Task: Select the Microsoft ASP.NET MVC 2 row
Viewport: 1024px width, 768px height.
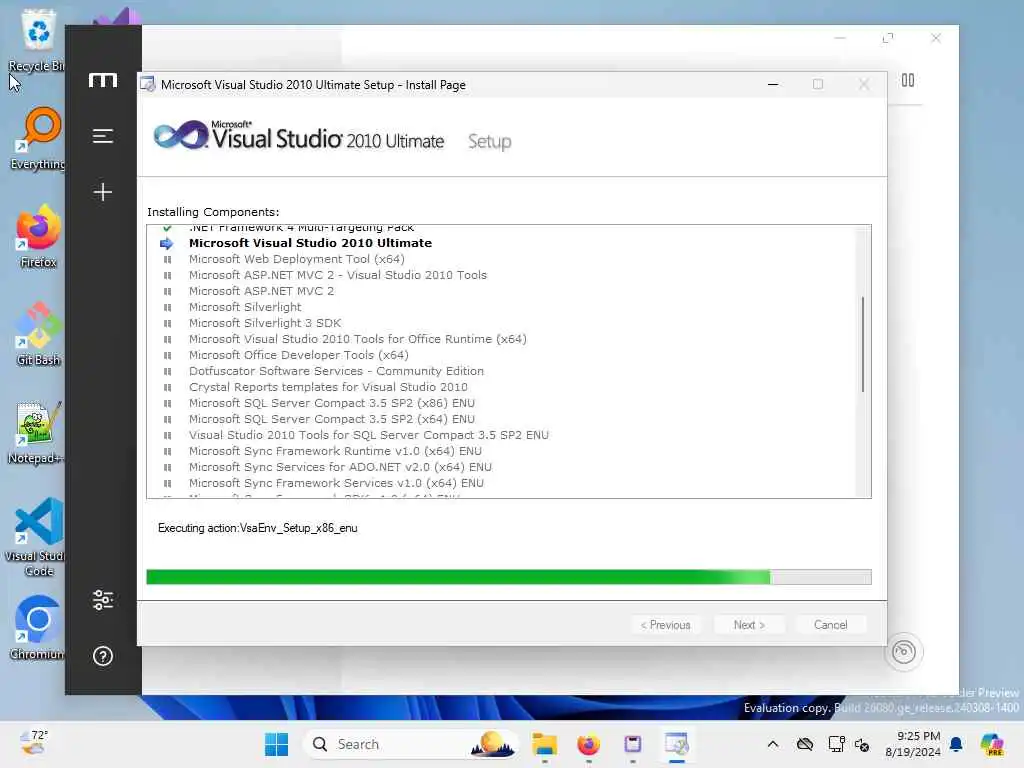Action: tap(261, 291)
